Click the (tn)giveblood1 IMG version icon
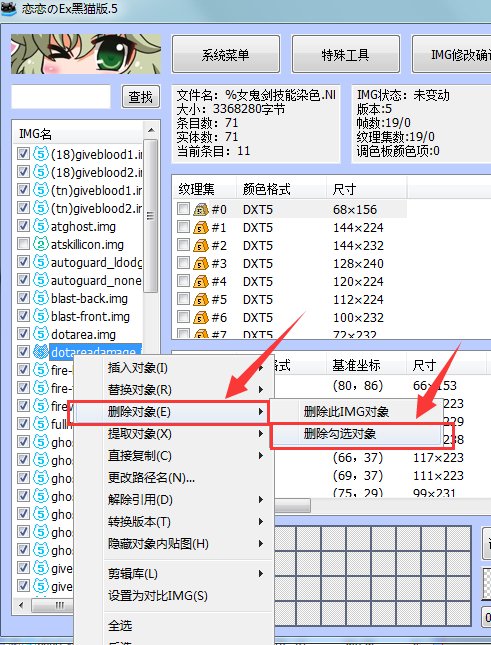 (41, 190)
